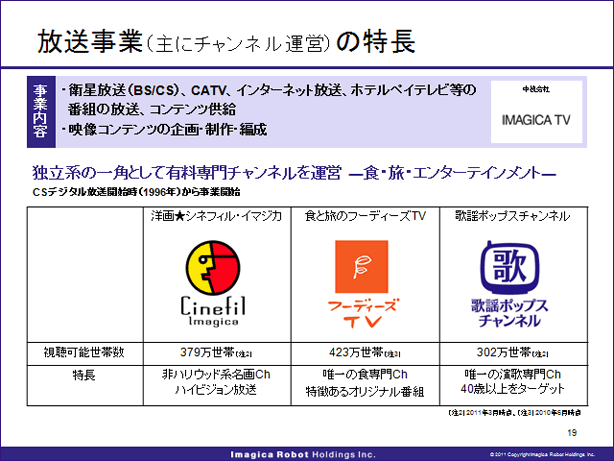The image size is (614, 461).
Task: Select the line '・映像コンテンツの企画・制作・編成'
Action: pyautogui.click(x=164, y=129)
